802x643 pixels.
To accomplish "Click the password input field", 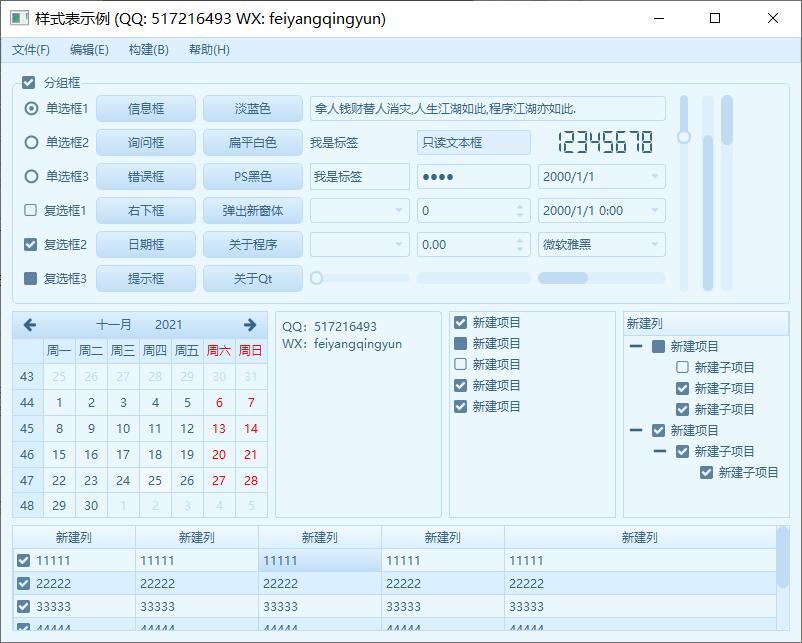I will coord(473,177).
